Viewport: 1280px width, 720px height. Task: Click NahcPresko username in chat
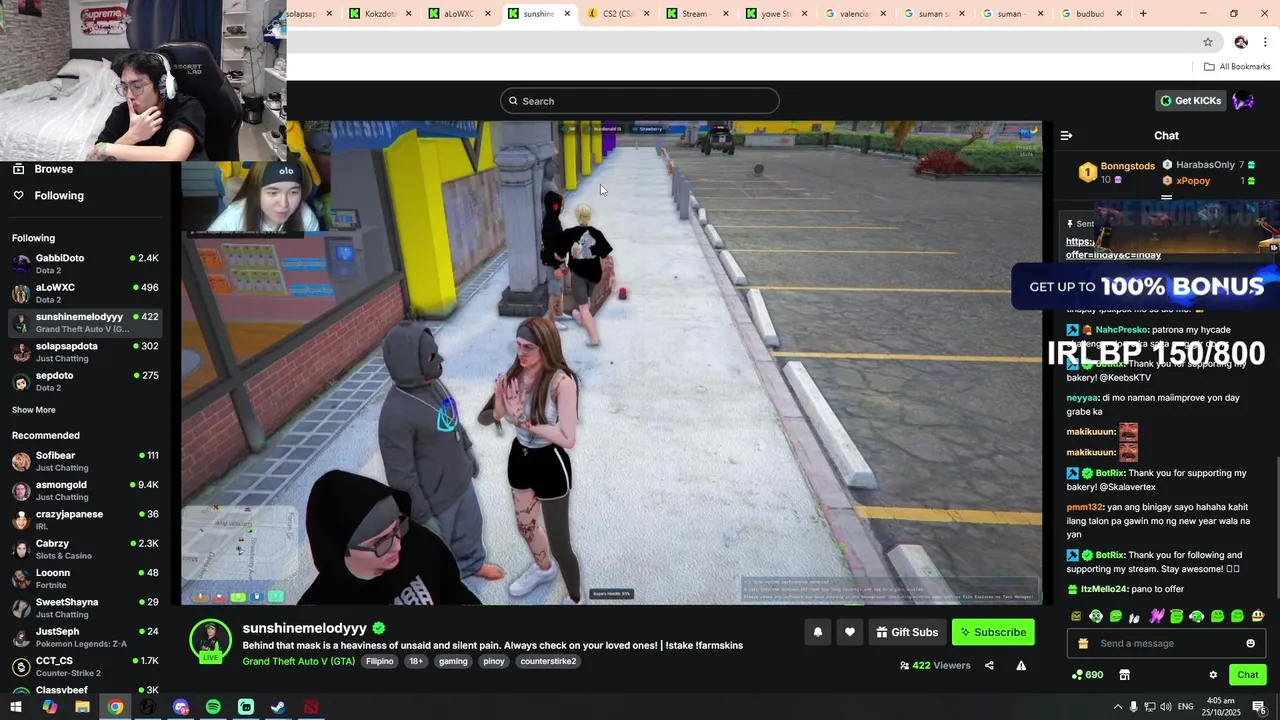click(x=1121, y=330)
